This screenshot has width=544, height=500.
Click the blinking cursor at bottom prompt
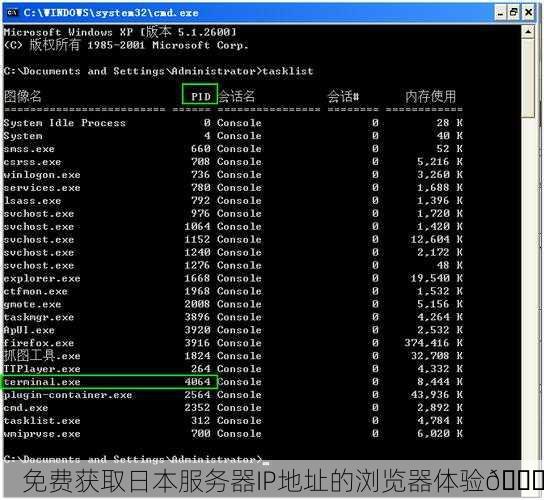click(x=266, y=463)
